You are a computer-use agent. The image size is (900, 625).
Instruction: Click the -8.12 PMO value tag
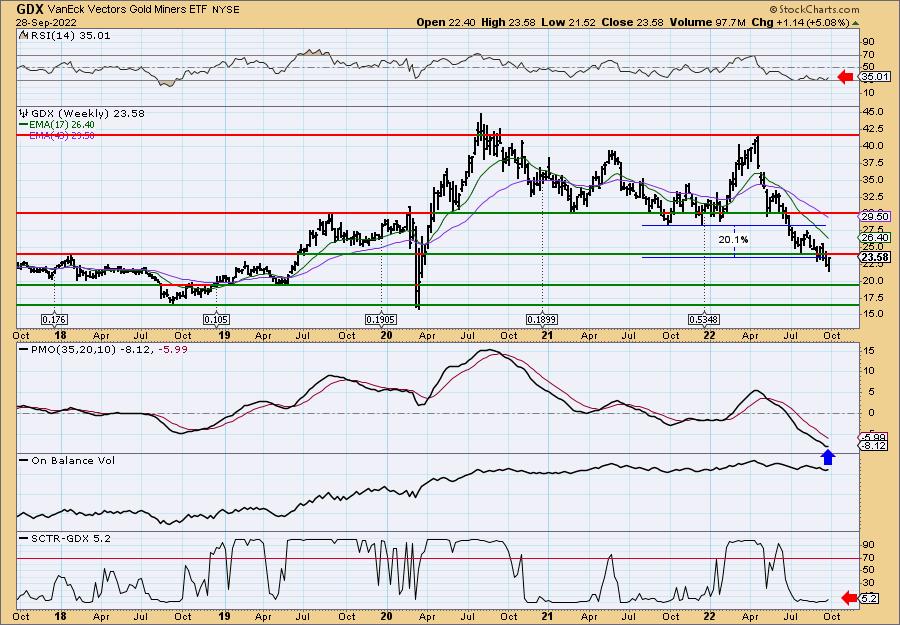[x=874, y=446]
